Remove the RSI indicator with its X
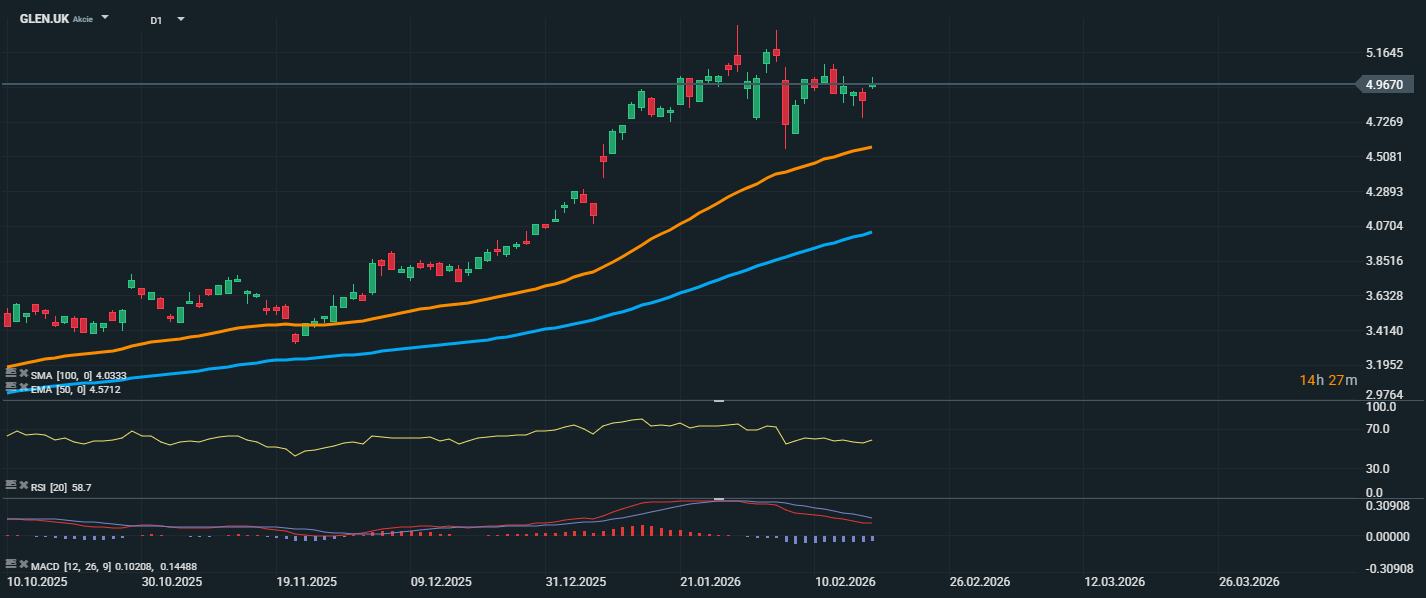Screen dimensions: 1426x598 pos(23,485)
